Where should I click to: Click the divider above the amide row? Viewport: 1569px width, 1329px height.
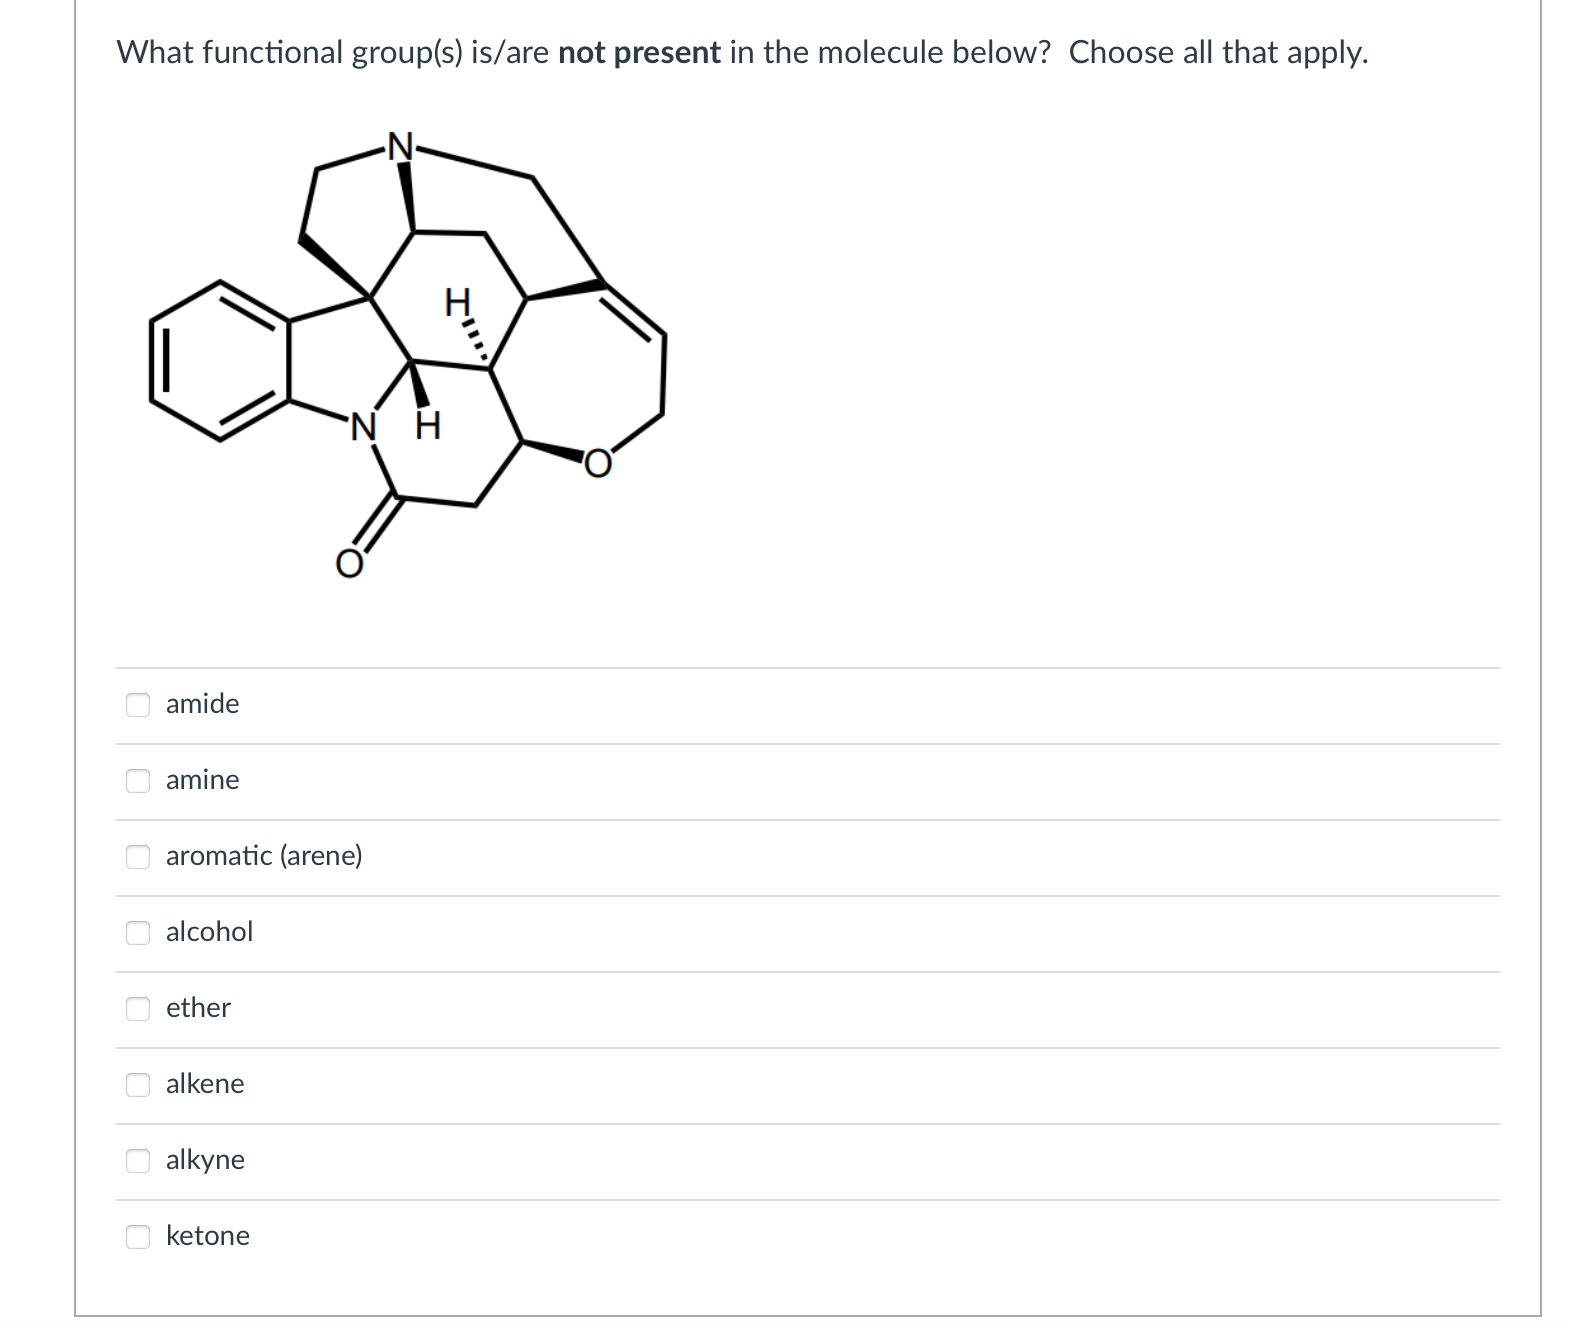click(800, 668)
